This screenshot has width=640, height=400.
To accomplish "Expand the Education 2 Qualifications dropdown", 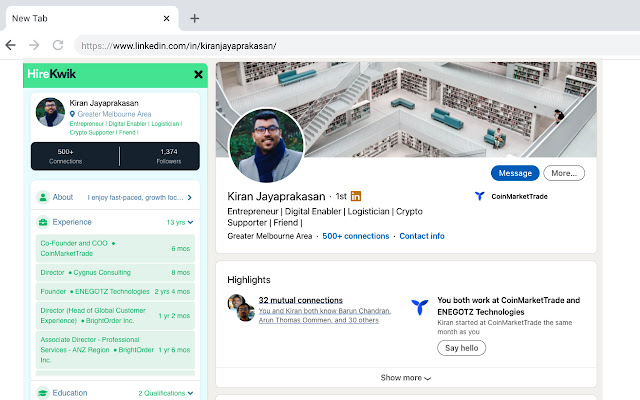I will coord(165,393).
